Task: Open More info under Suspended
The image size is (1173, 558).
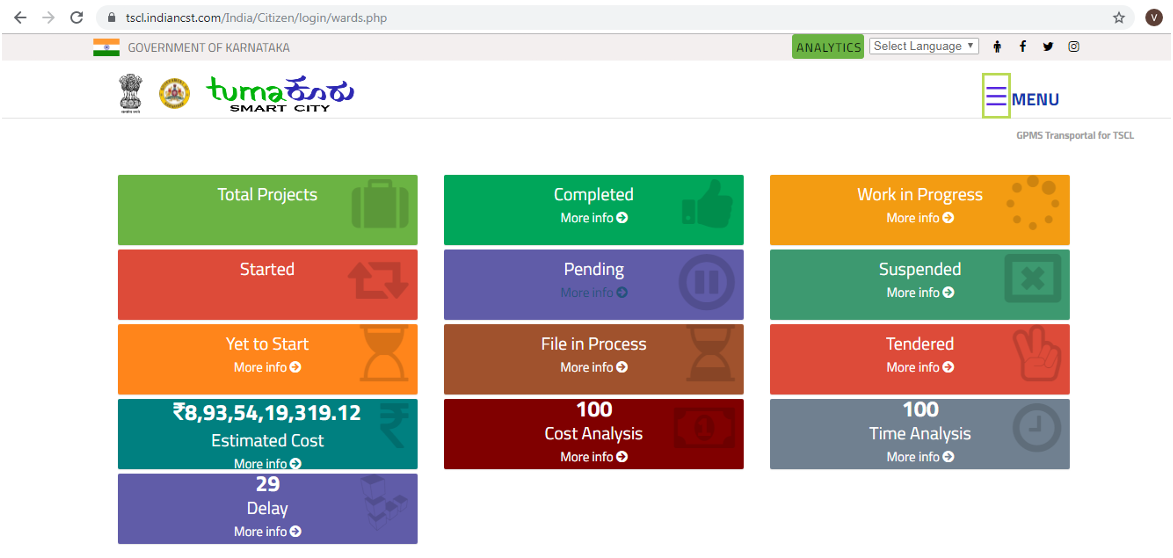Action: tap(919, 293)
